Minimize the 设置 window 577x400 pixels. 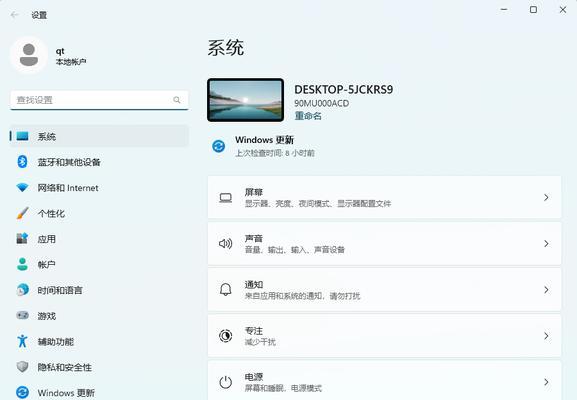pyautogui.click(x=504, y=10)
